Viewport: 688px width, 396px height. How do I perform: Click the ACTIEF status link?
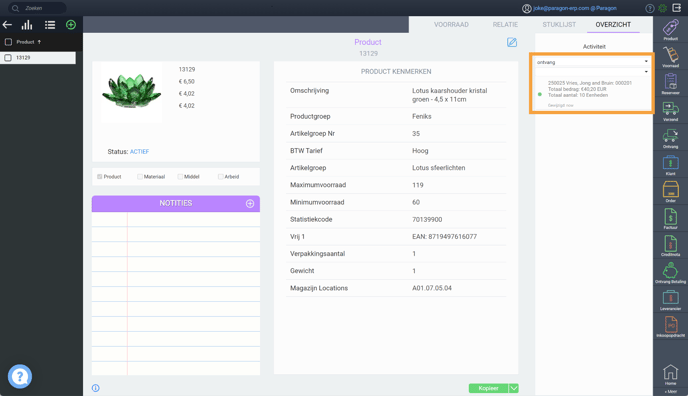point(140,152)
